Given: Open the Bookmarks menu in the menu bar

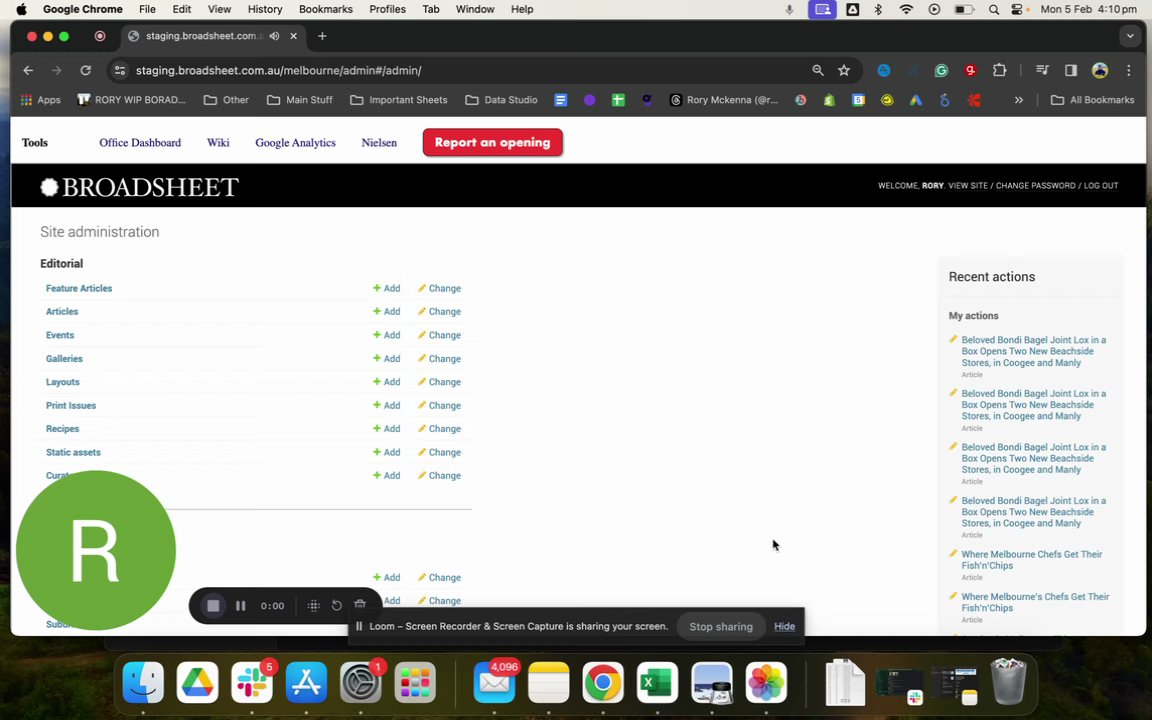Looking at the screenshot, I should pyautogui.click(x=325, y=9).
